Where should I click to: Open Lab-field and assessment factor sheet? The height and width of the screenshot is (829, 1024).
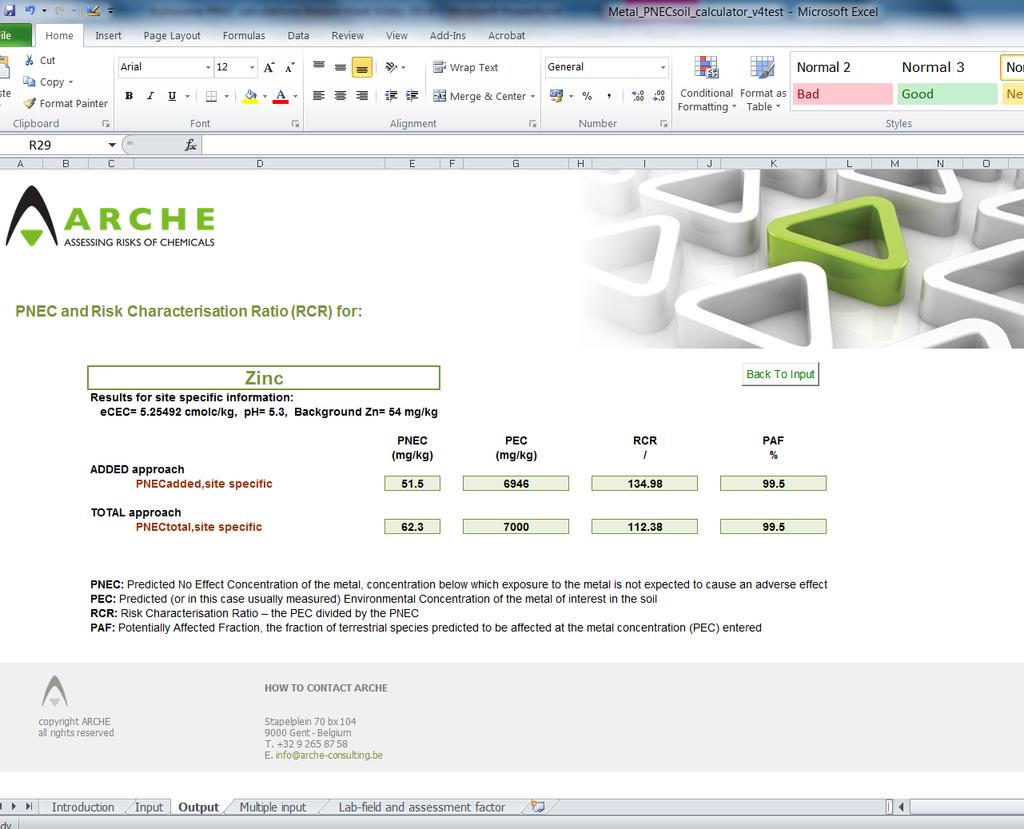coord(422,807)
